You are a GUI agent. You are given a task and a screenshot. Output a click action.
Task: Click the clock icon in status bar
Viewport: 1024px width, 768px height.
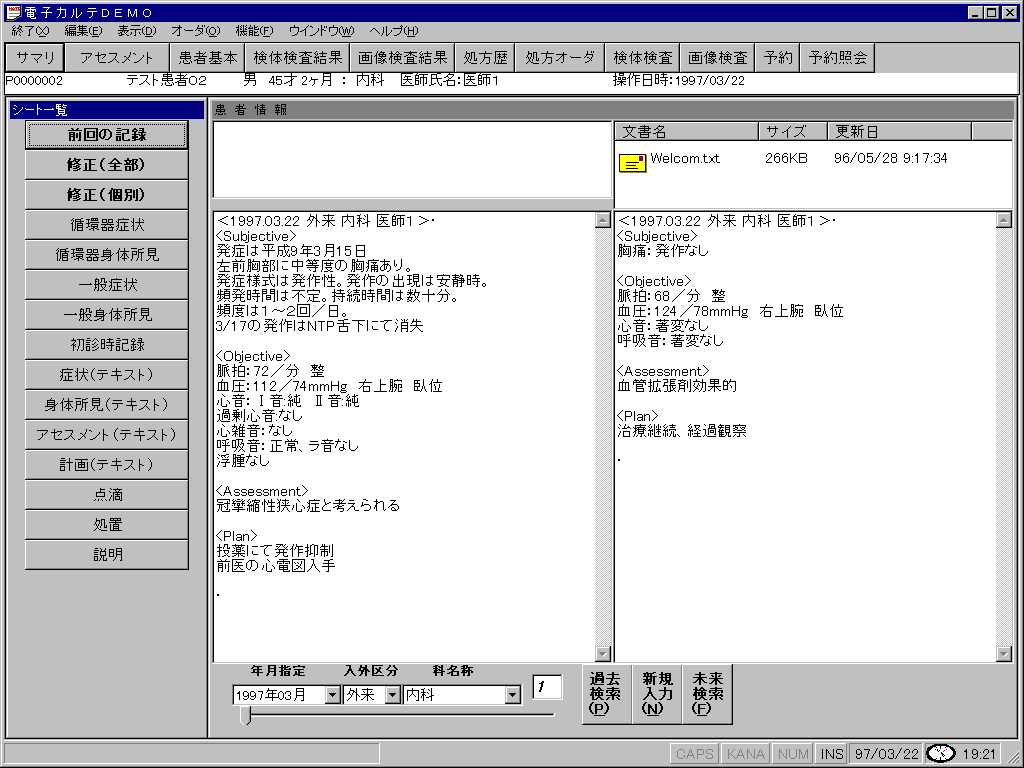pos(940,753)
